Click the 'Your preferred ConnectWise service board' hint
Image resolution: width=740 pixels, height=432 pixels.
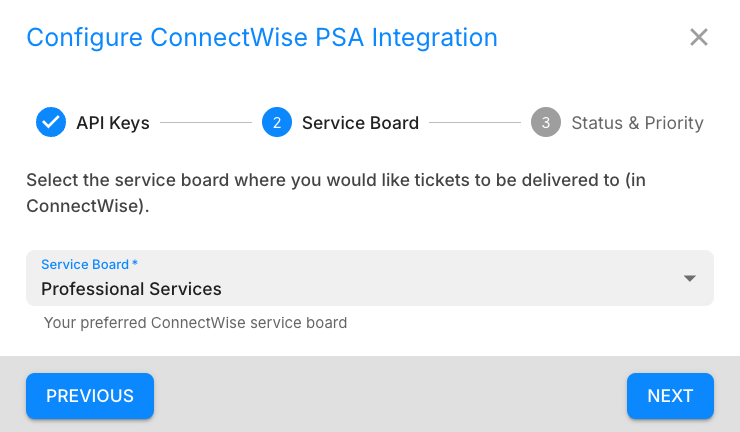pos(195,323)
